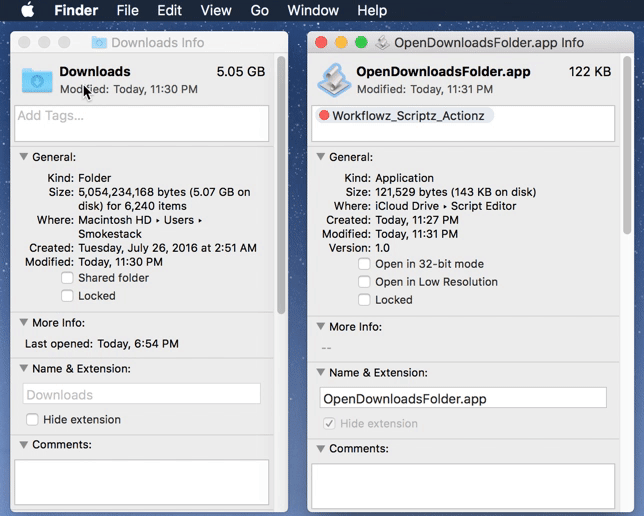Click Version value 1.0
This screenshot has height=516, width=644.
pos(382,248)
